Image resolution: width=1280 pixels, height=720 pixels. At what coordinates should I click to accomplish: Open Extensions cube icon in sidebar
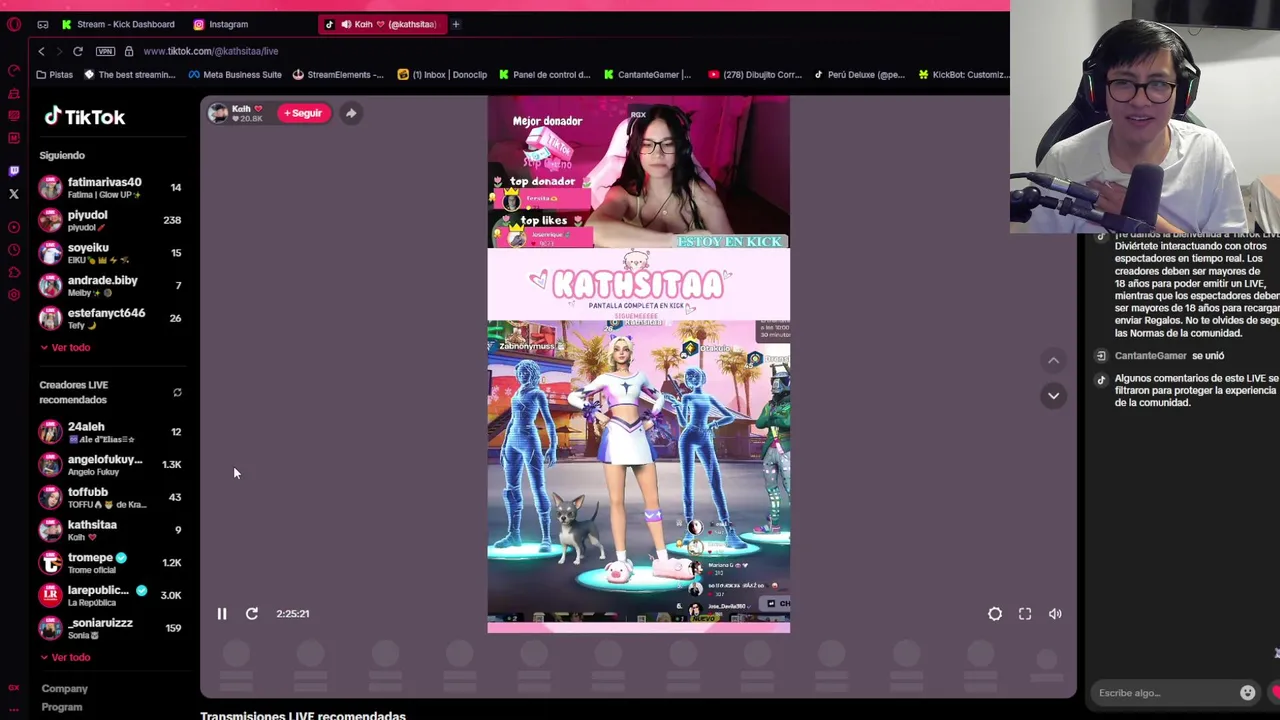coord(14,272)
